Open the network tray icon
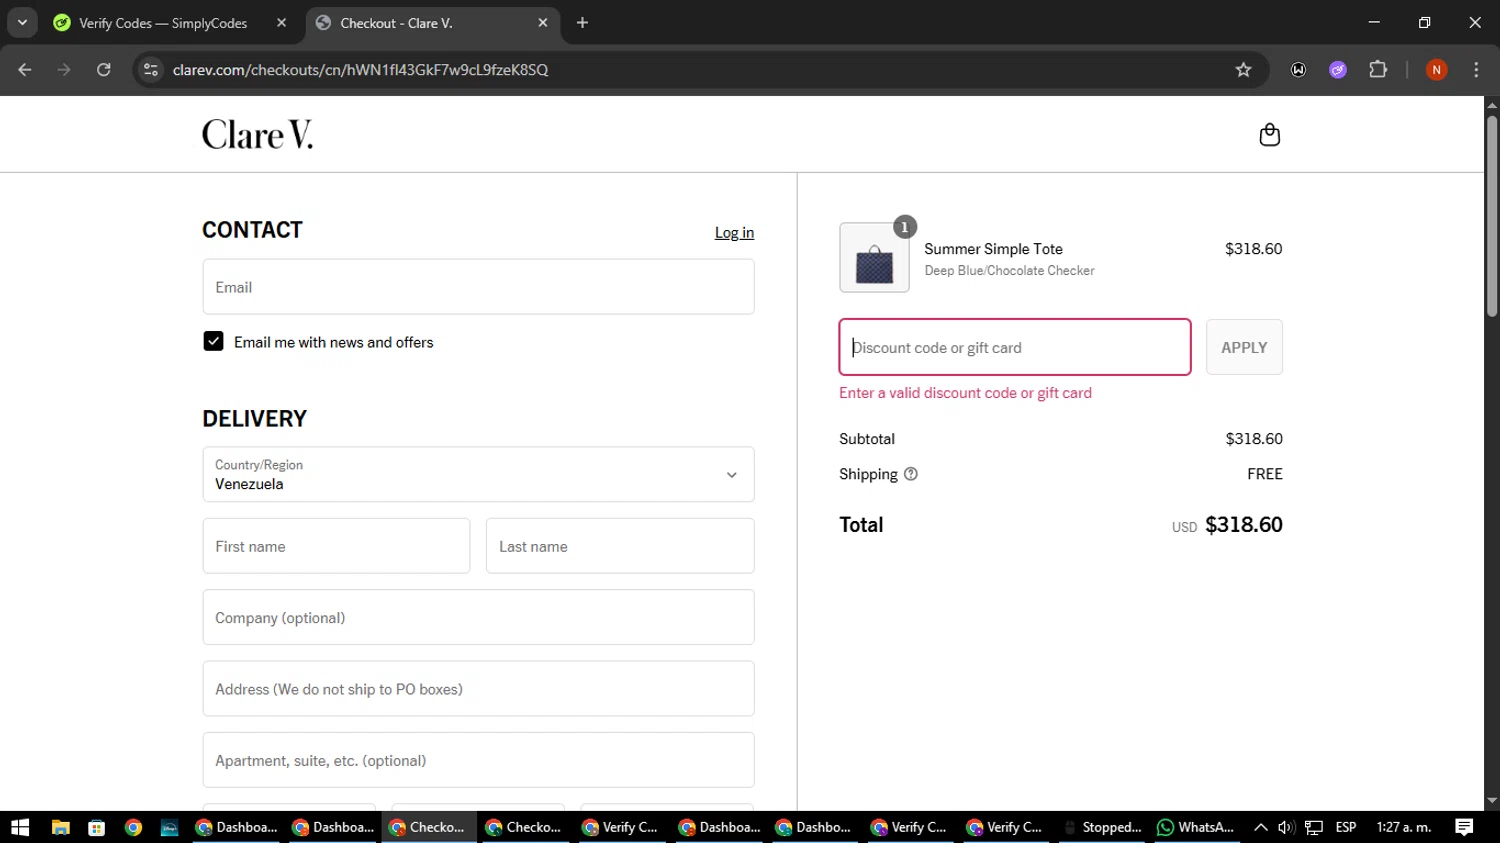Viewport: 1500px width, 843px height. tap(1314, 827)
